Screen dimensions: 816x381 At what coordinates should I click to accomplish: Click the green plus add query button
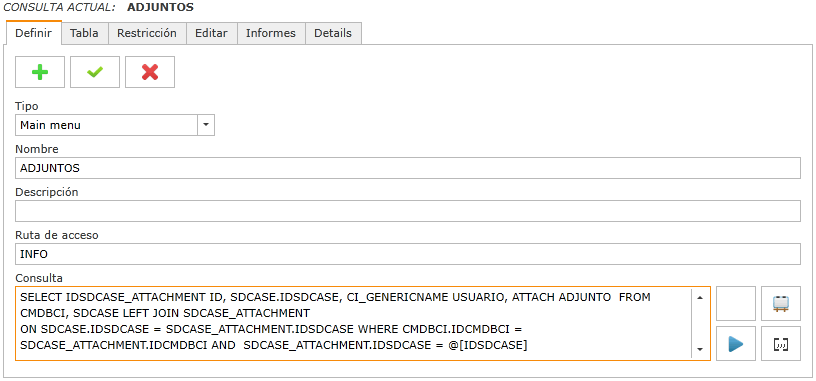tap(40, 72)
